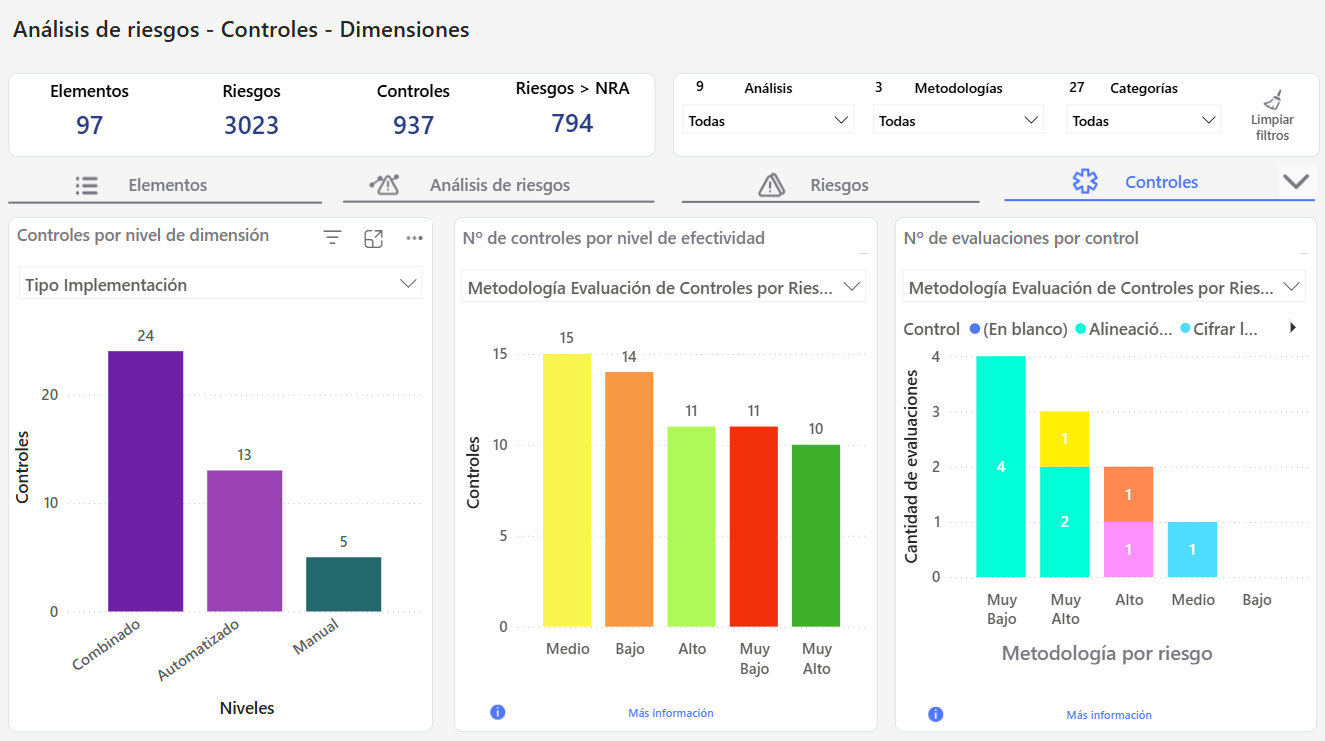
Task: Select the Controles tab
Action: (x=1160, y=182)
